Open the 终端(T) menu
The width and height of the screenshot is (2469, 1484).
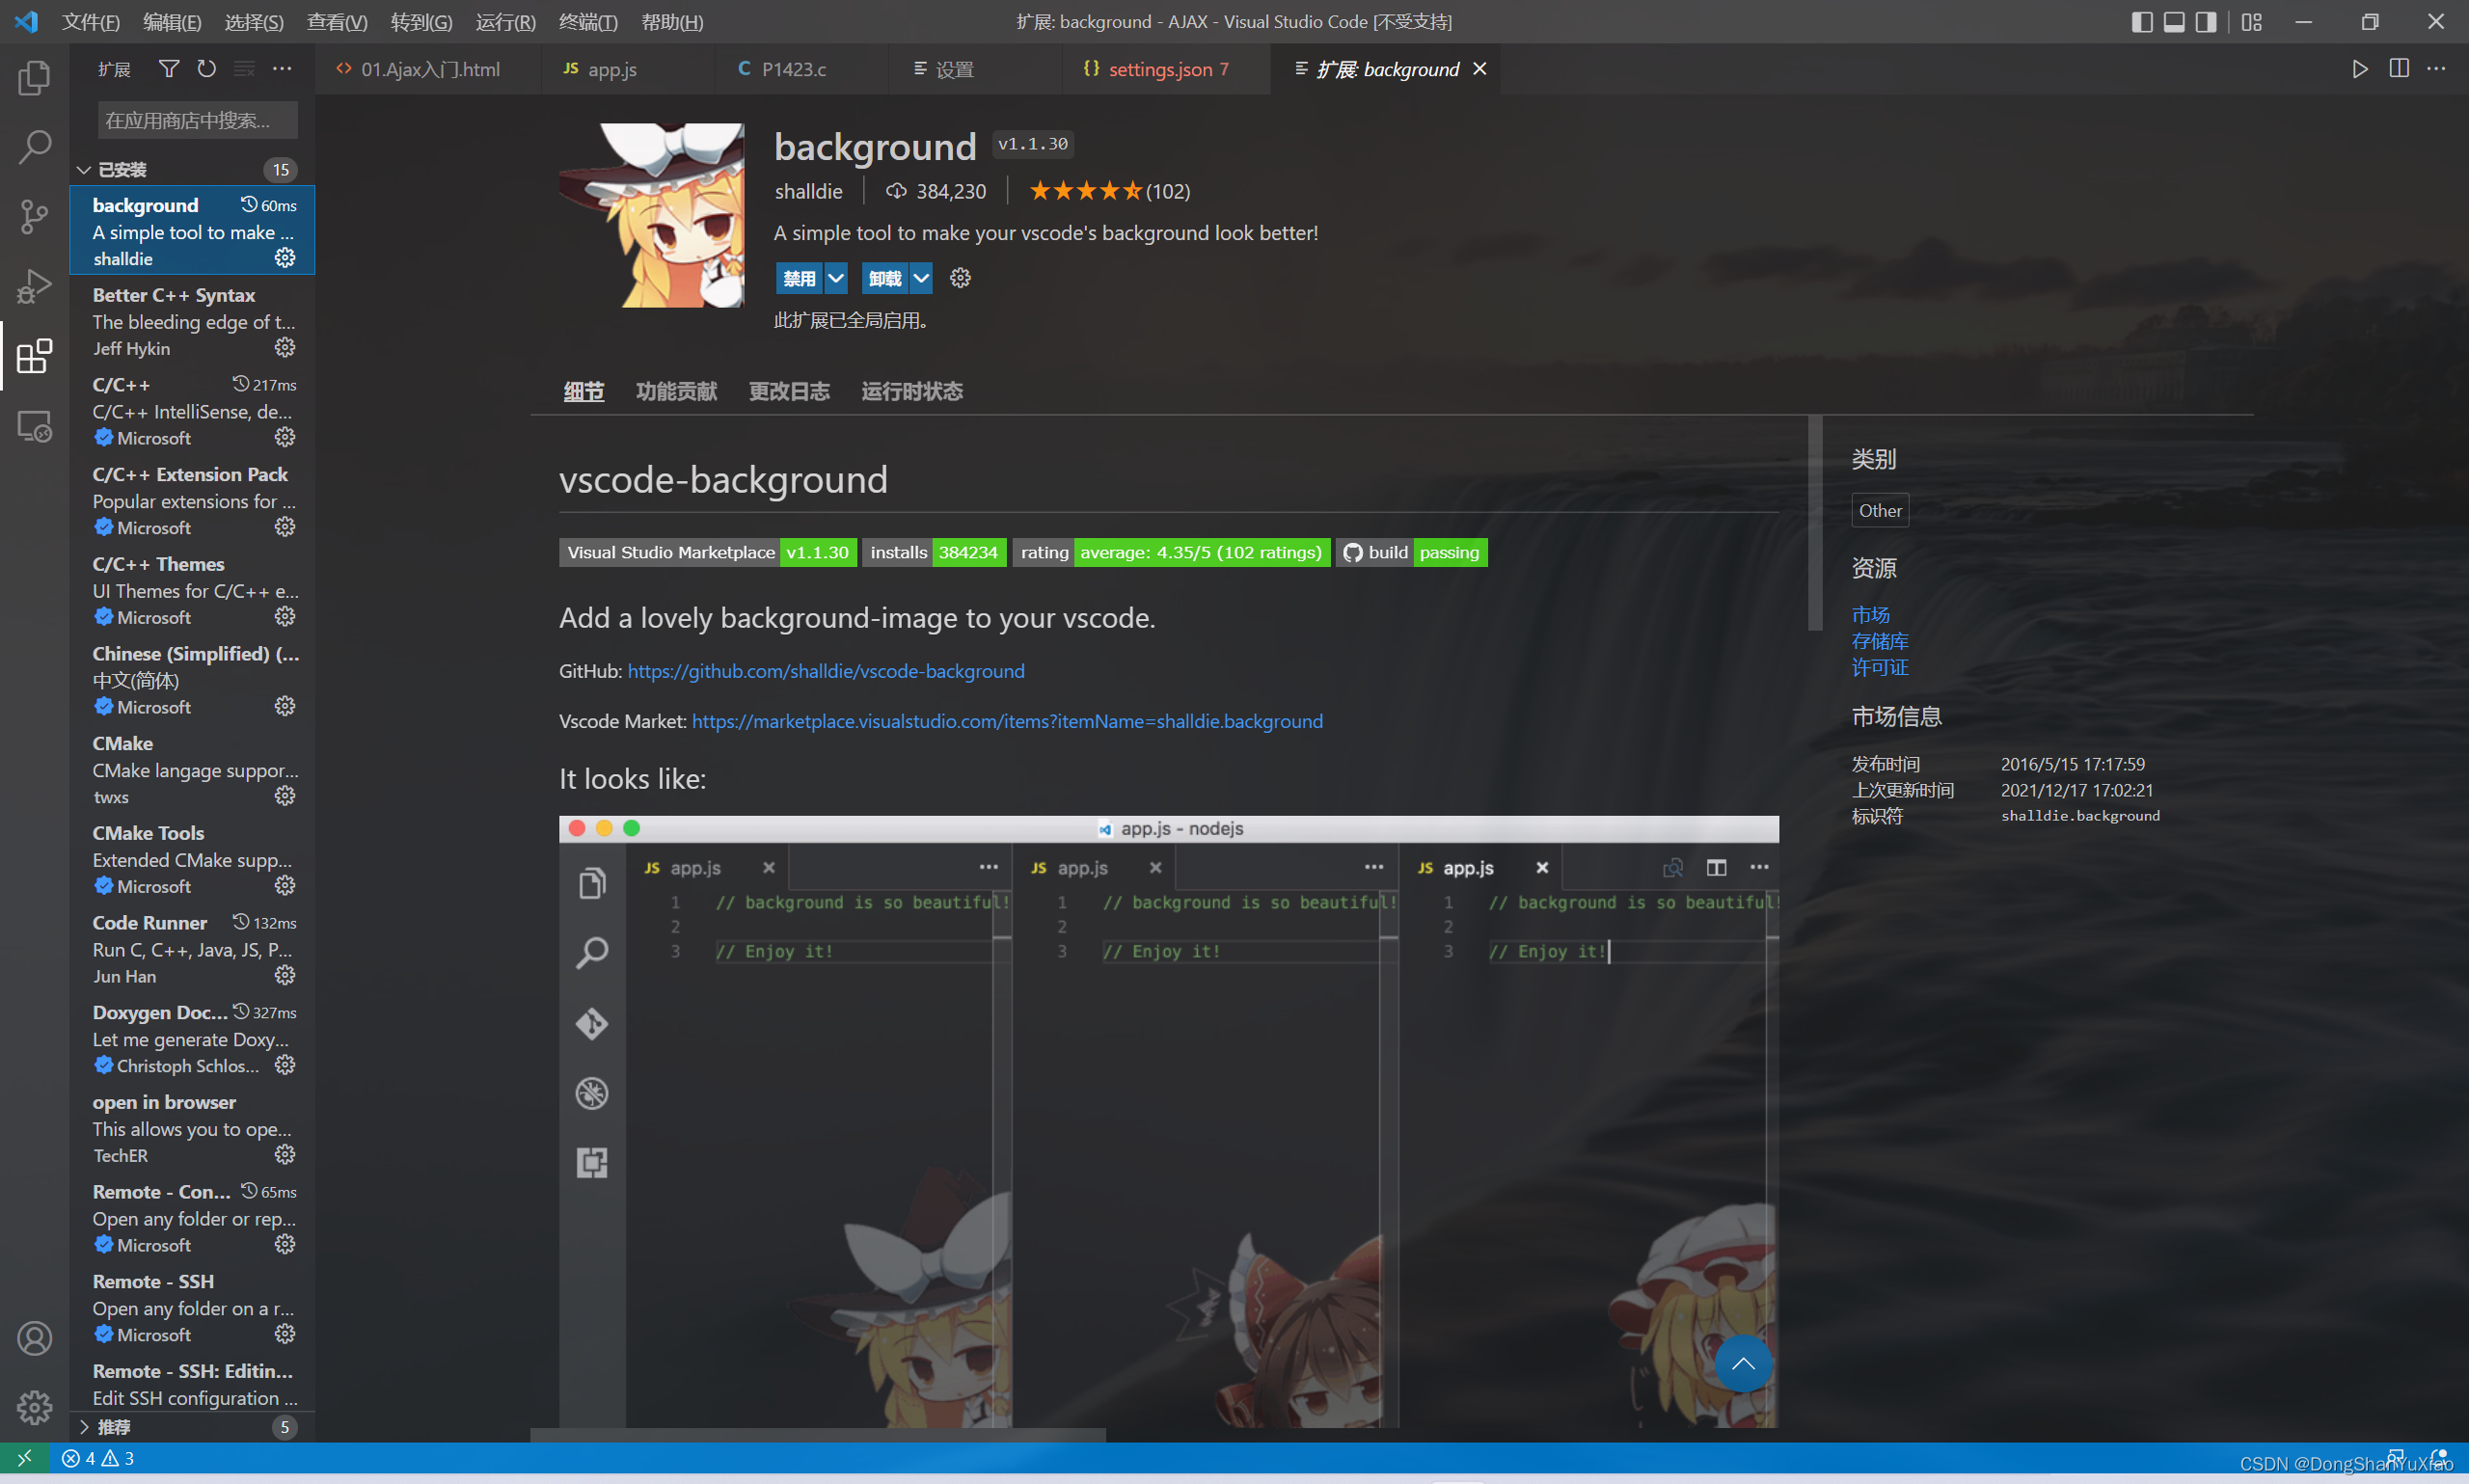coord(587,22)
